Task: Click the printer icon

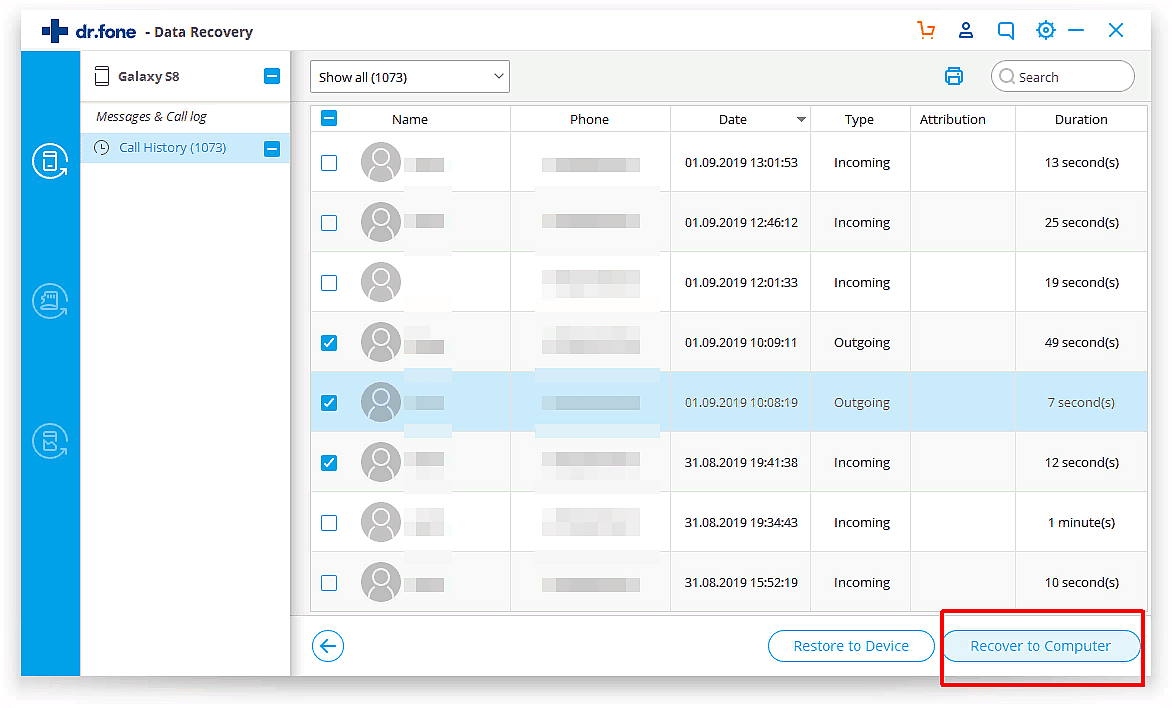Action: pos(954,77)
